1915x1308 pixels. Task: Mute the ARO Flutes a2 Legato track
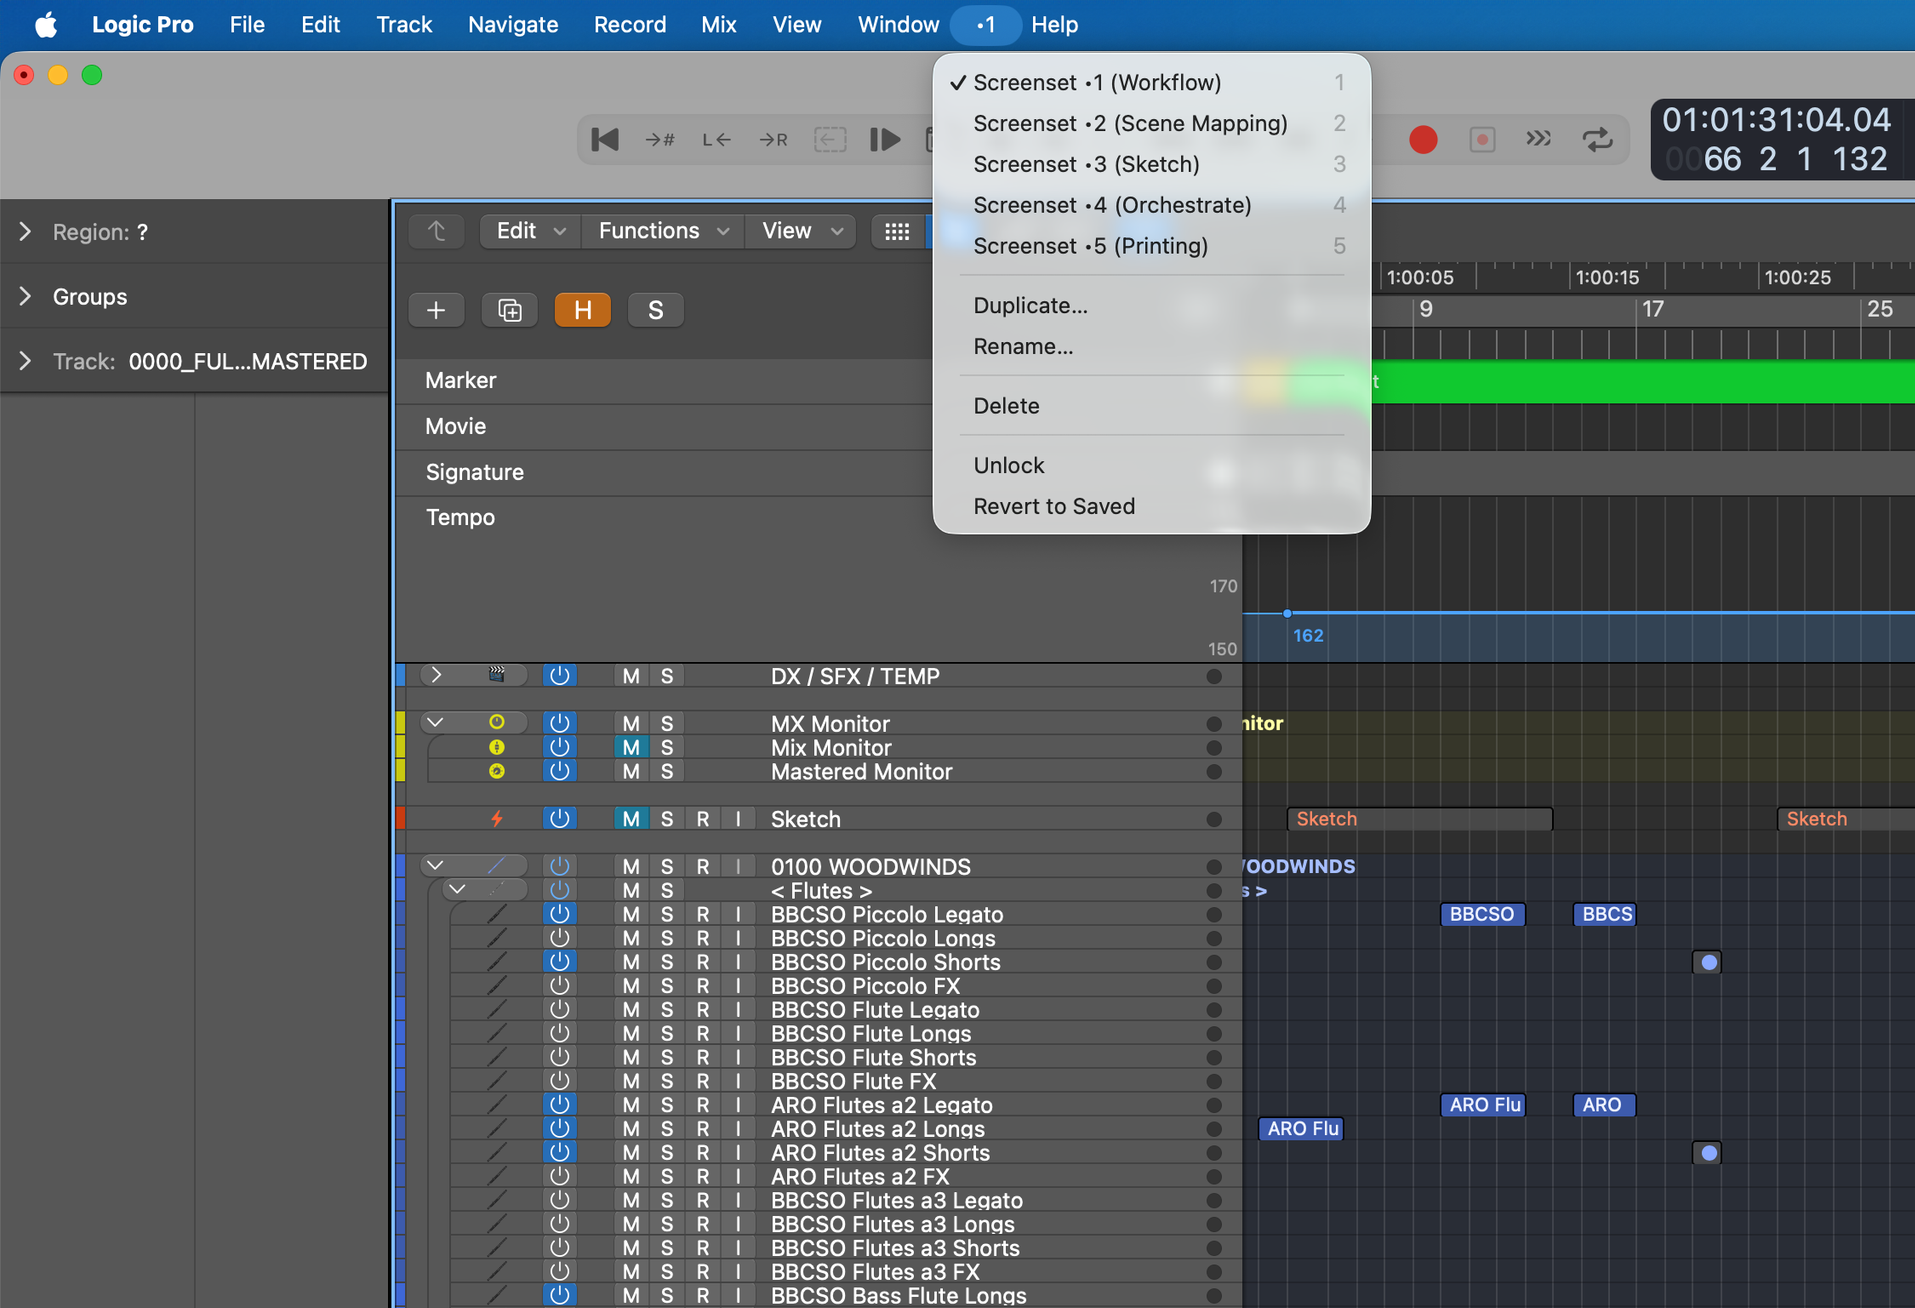tap(630, 1104)
